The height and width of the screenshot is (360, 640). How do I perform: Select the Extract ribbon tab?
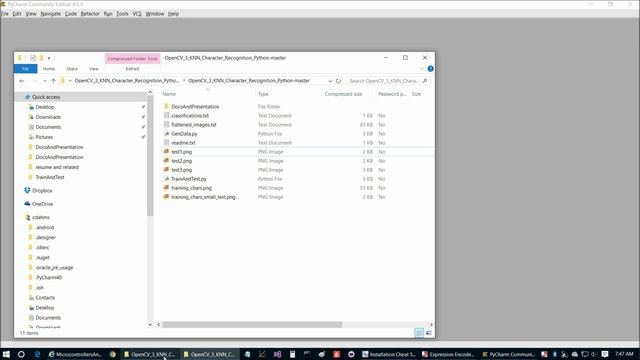(x=132, y=69)
